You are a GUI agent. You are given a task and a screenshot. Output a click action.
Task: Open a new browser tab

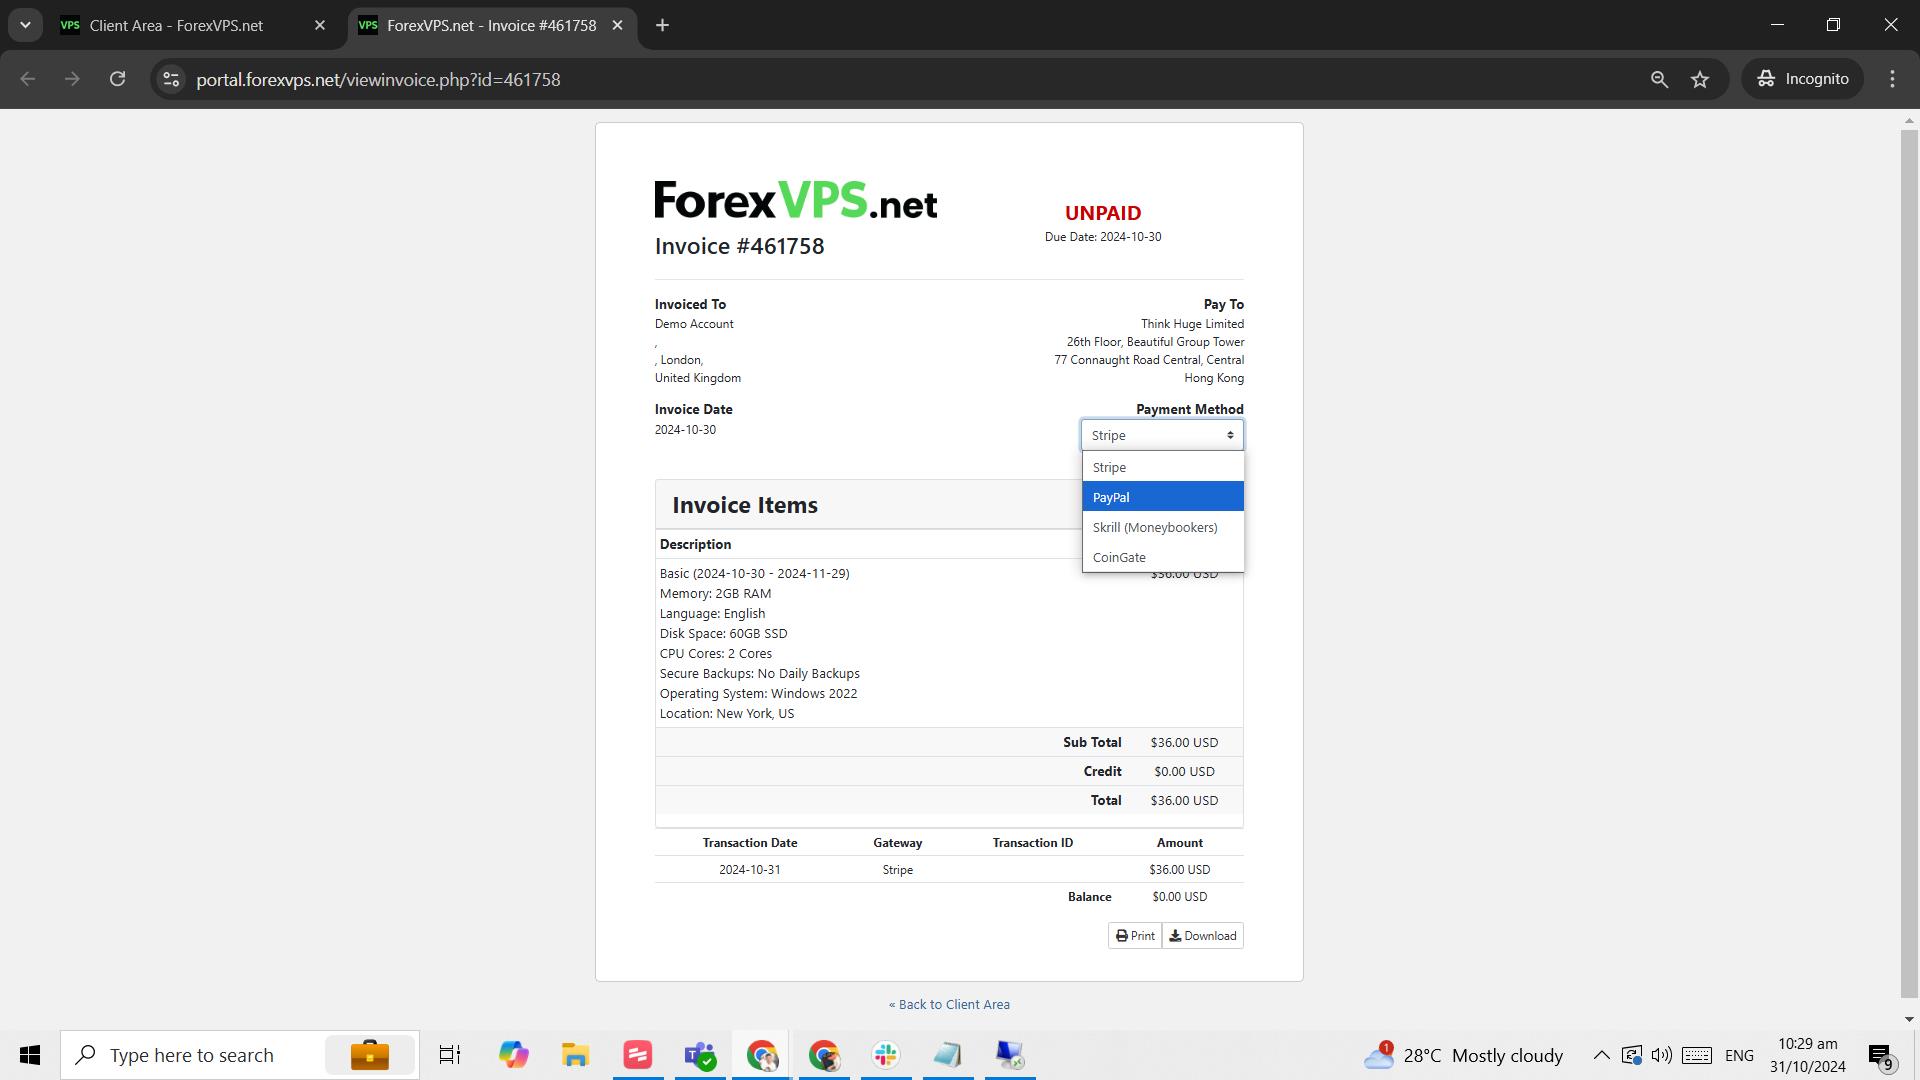(x=662, y=26)
